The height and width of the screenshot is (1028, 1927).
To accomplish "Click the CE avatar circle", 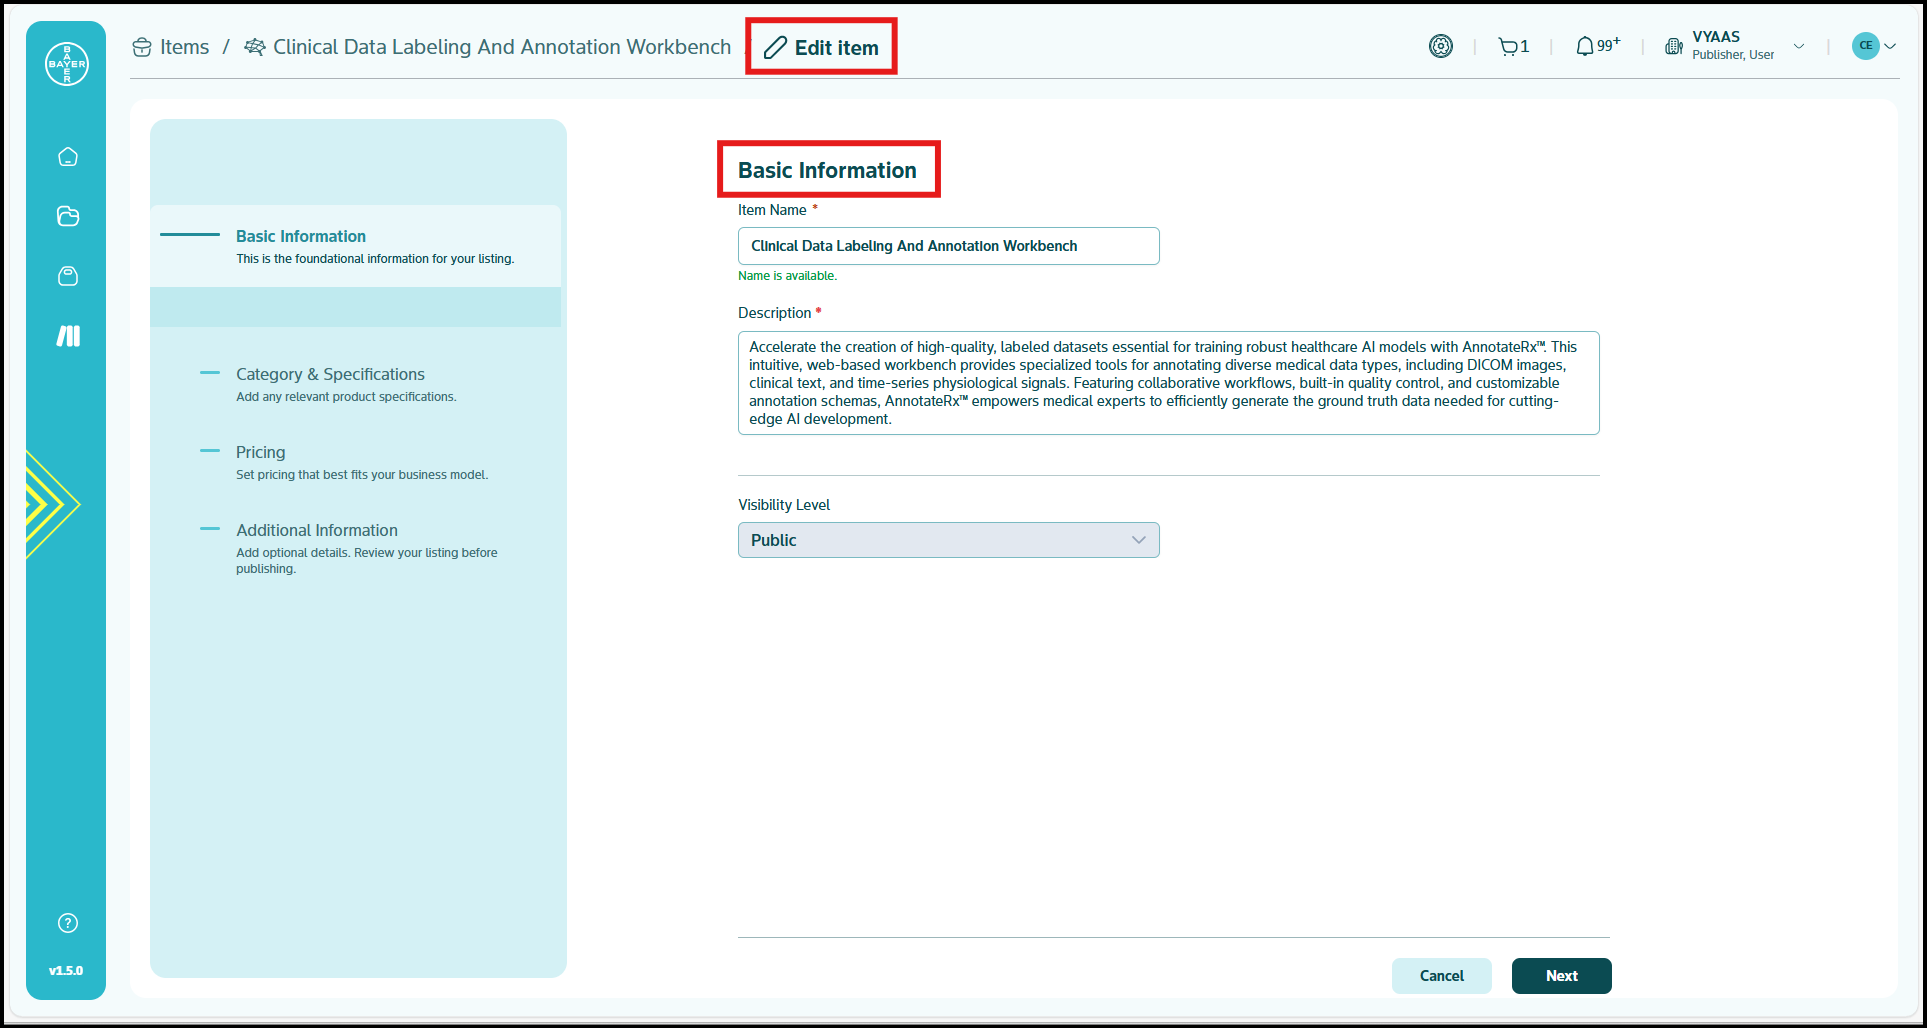I will pyautogui.click(x=1864, y=45).
